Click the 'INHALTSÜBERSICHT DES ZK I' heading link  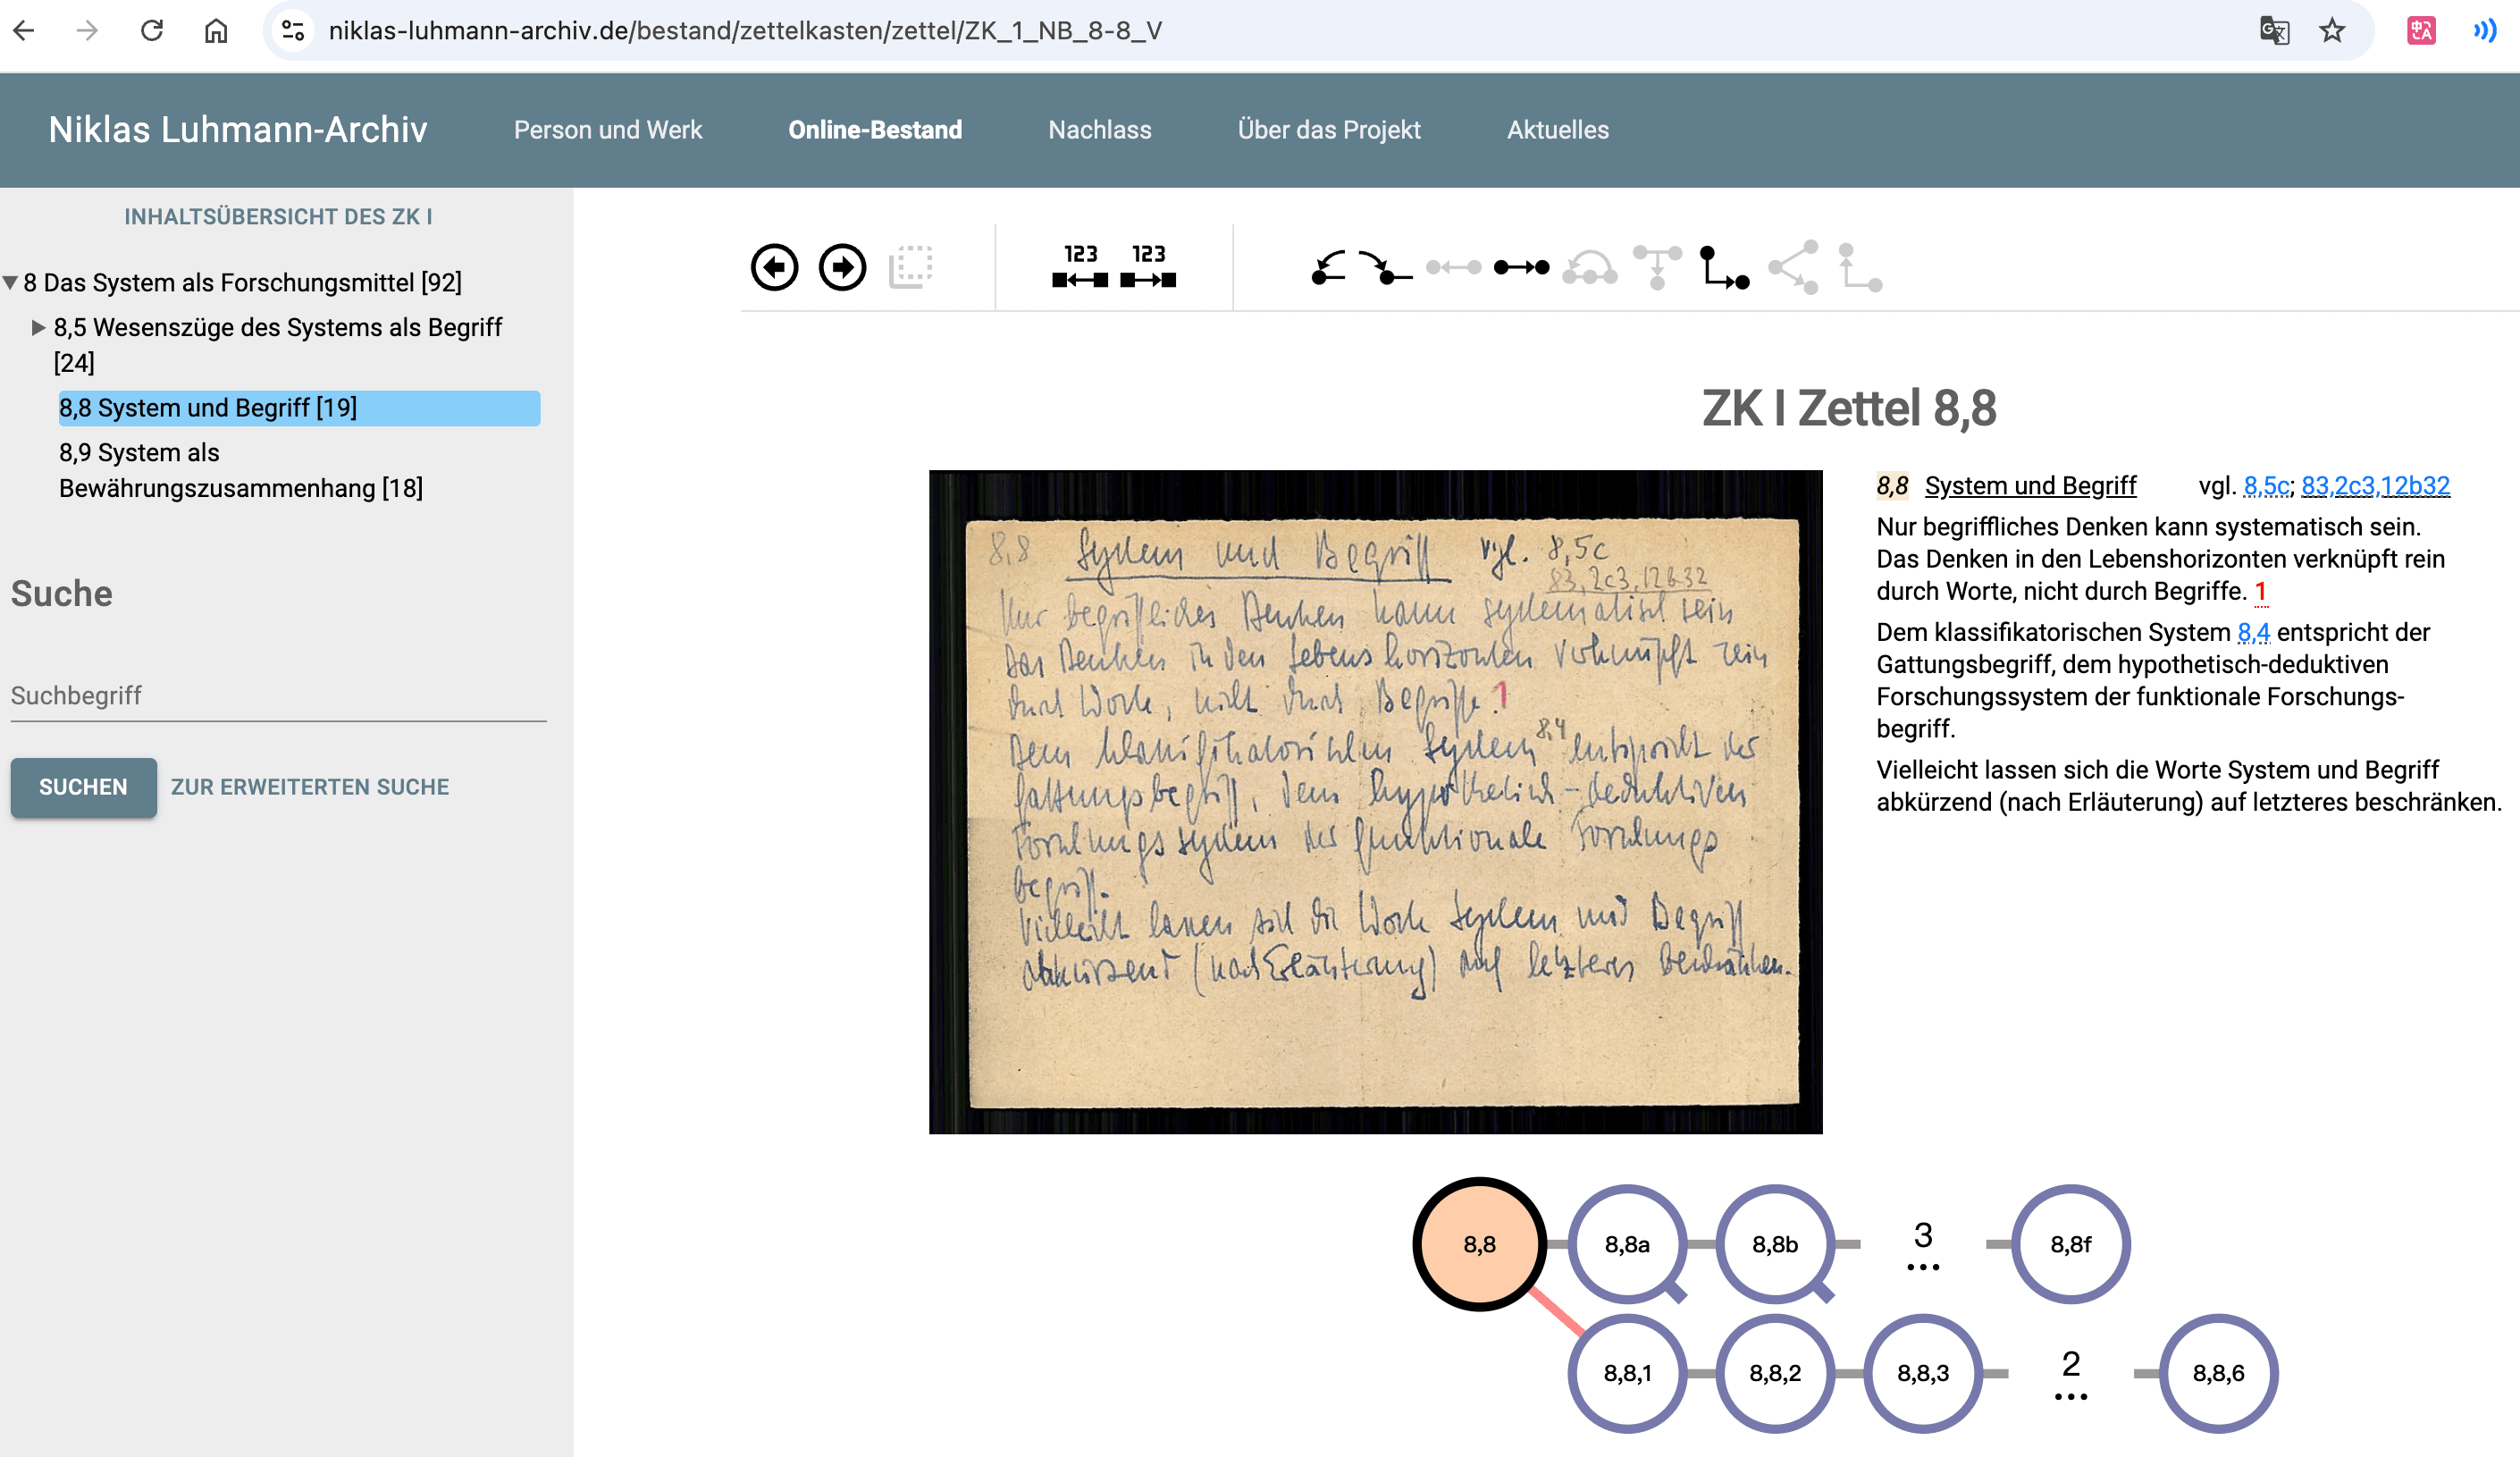pos(278,216)
